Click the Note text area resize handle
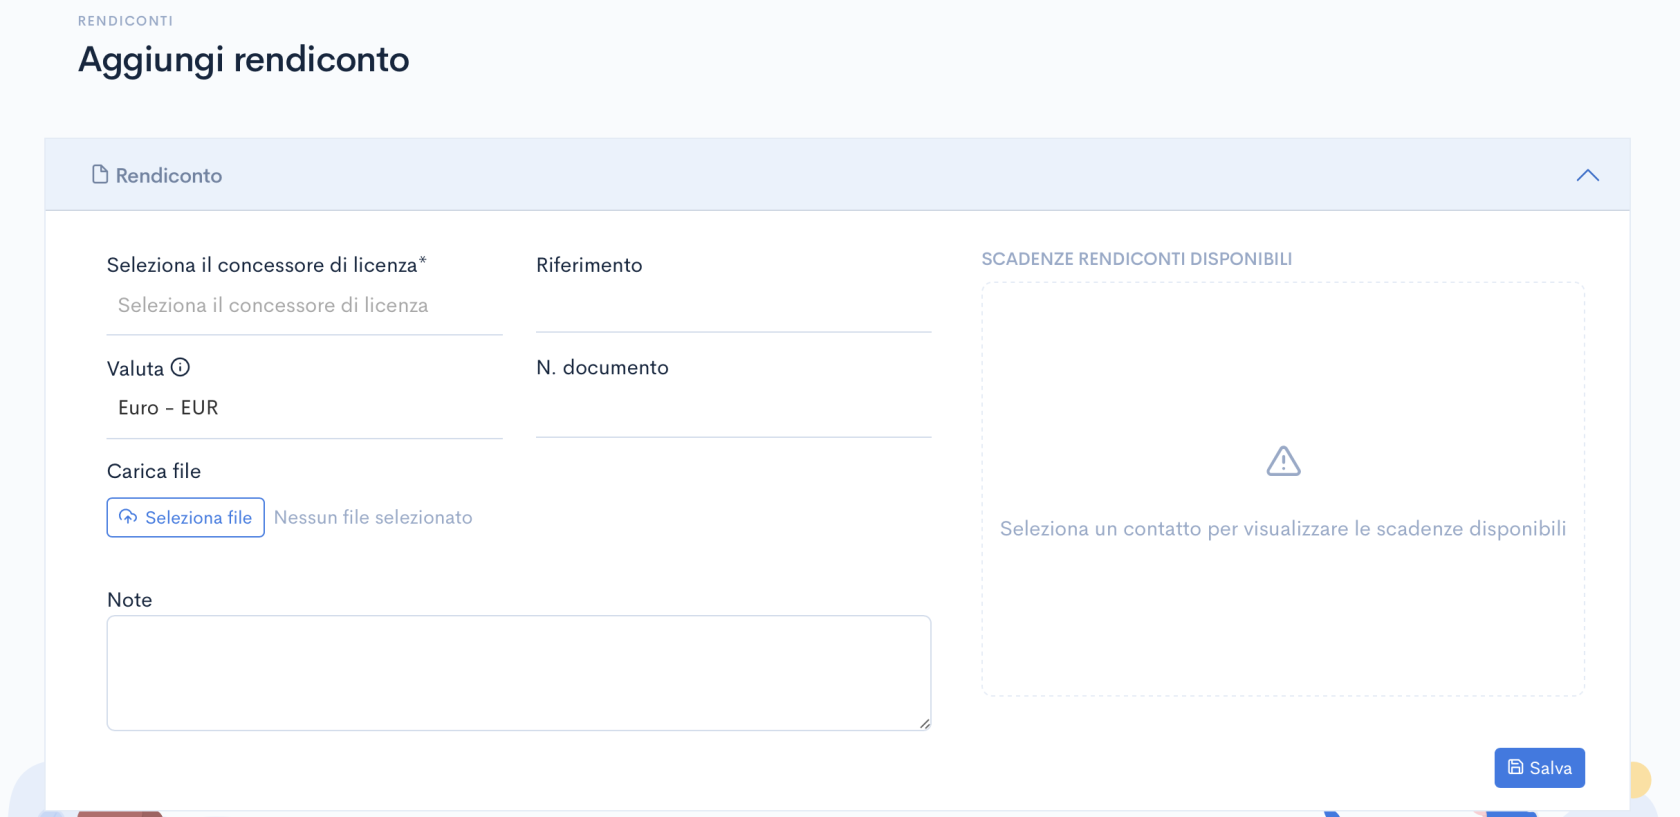 coord(924,723)
